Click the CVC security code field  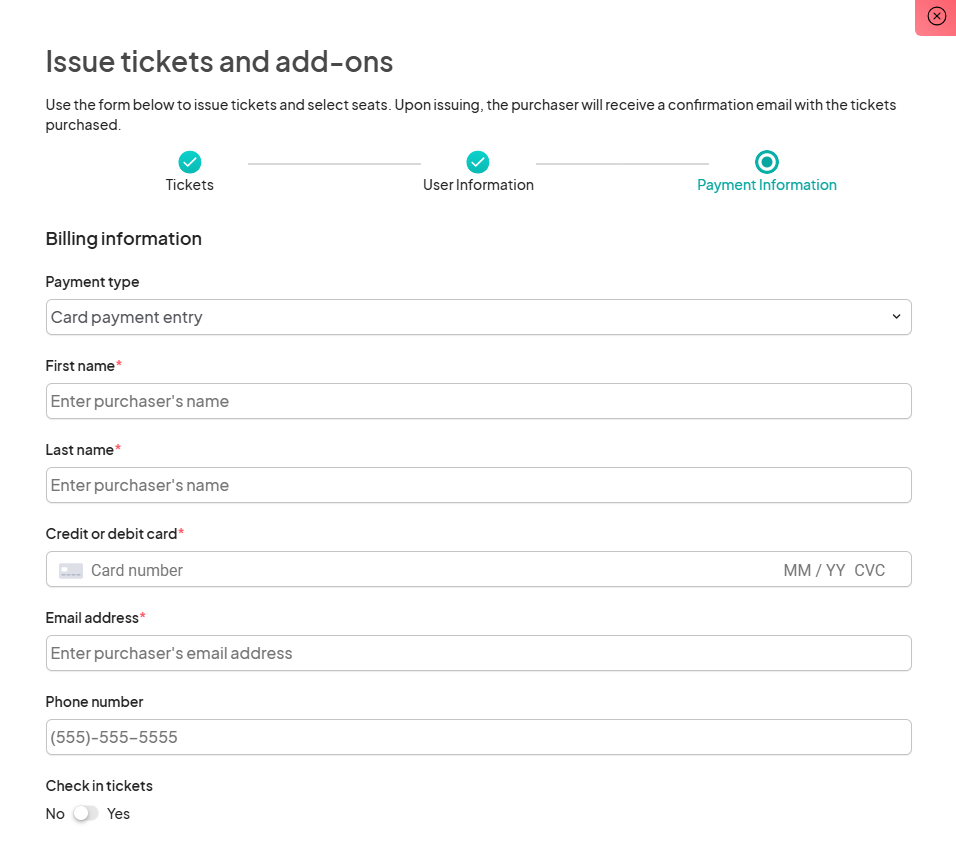point(870,570)
